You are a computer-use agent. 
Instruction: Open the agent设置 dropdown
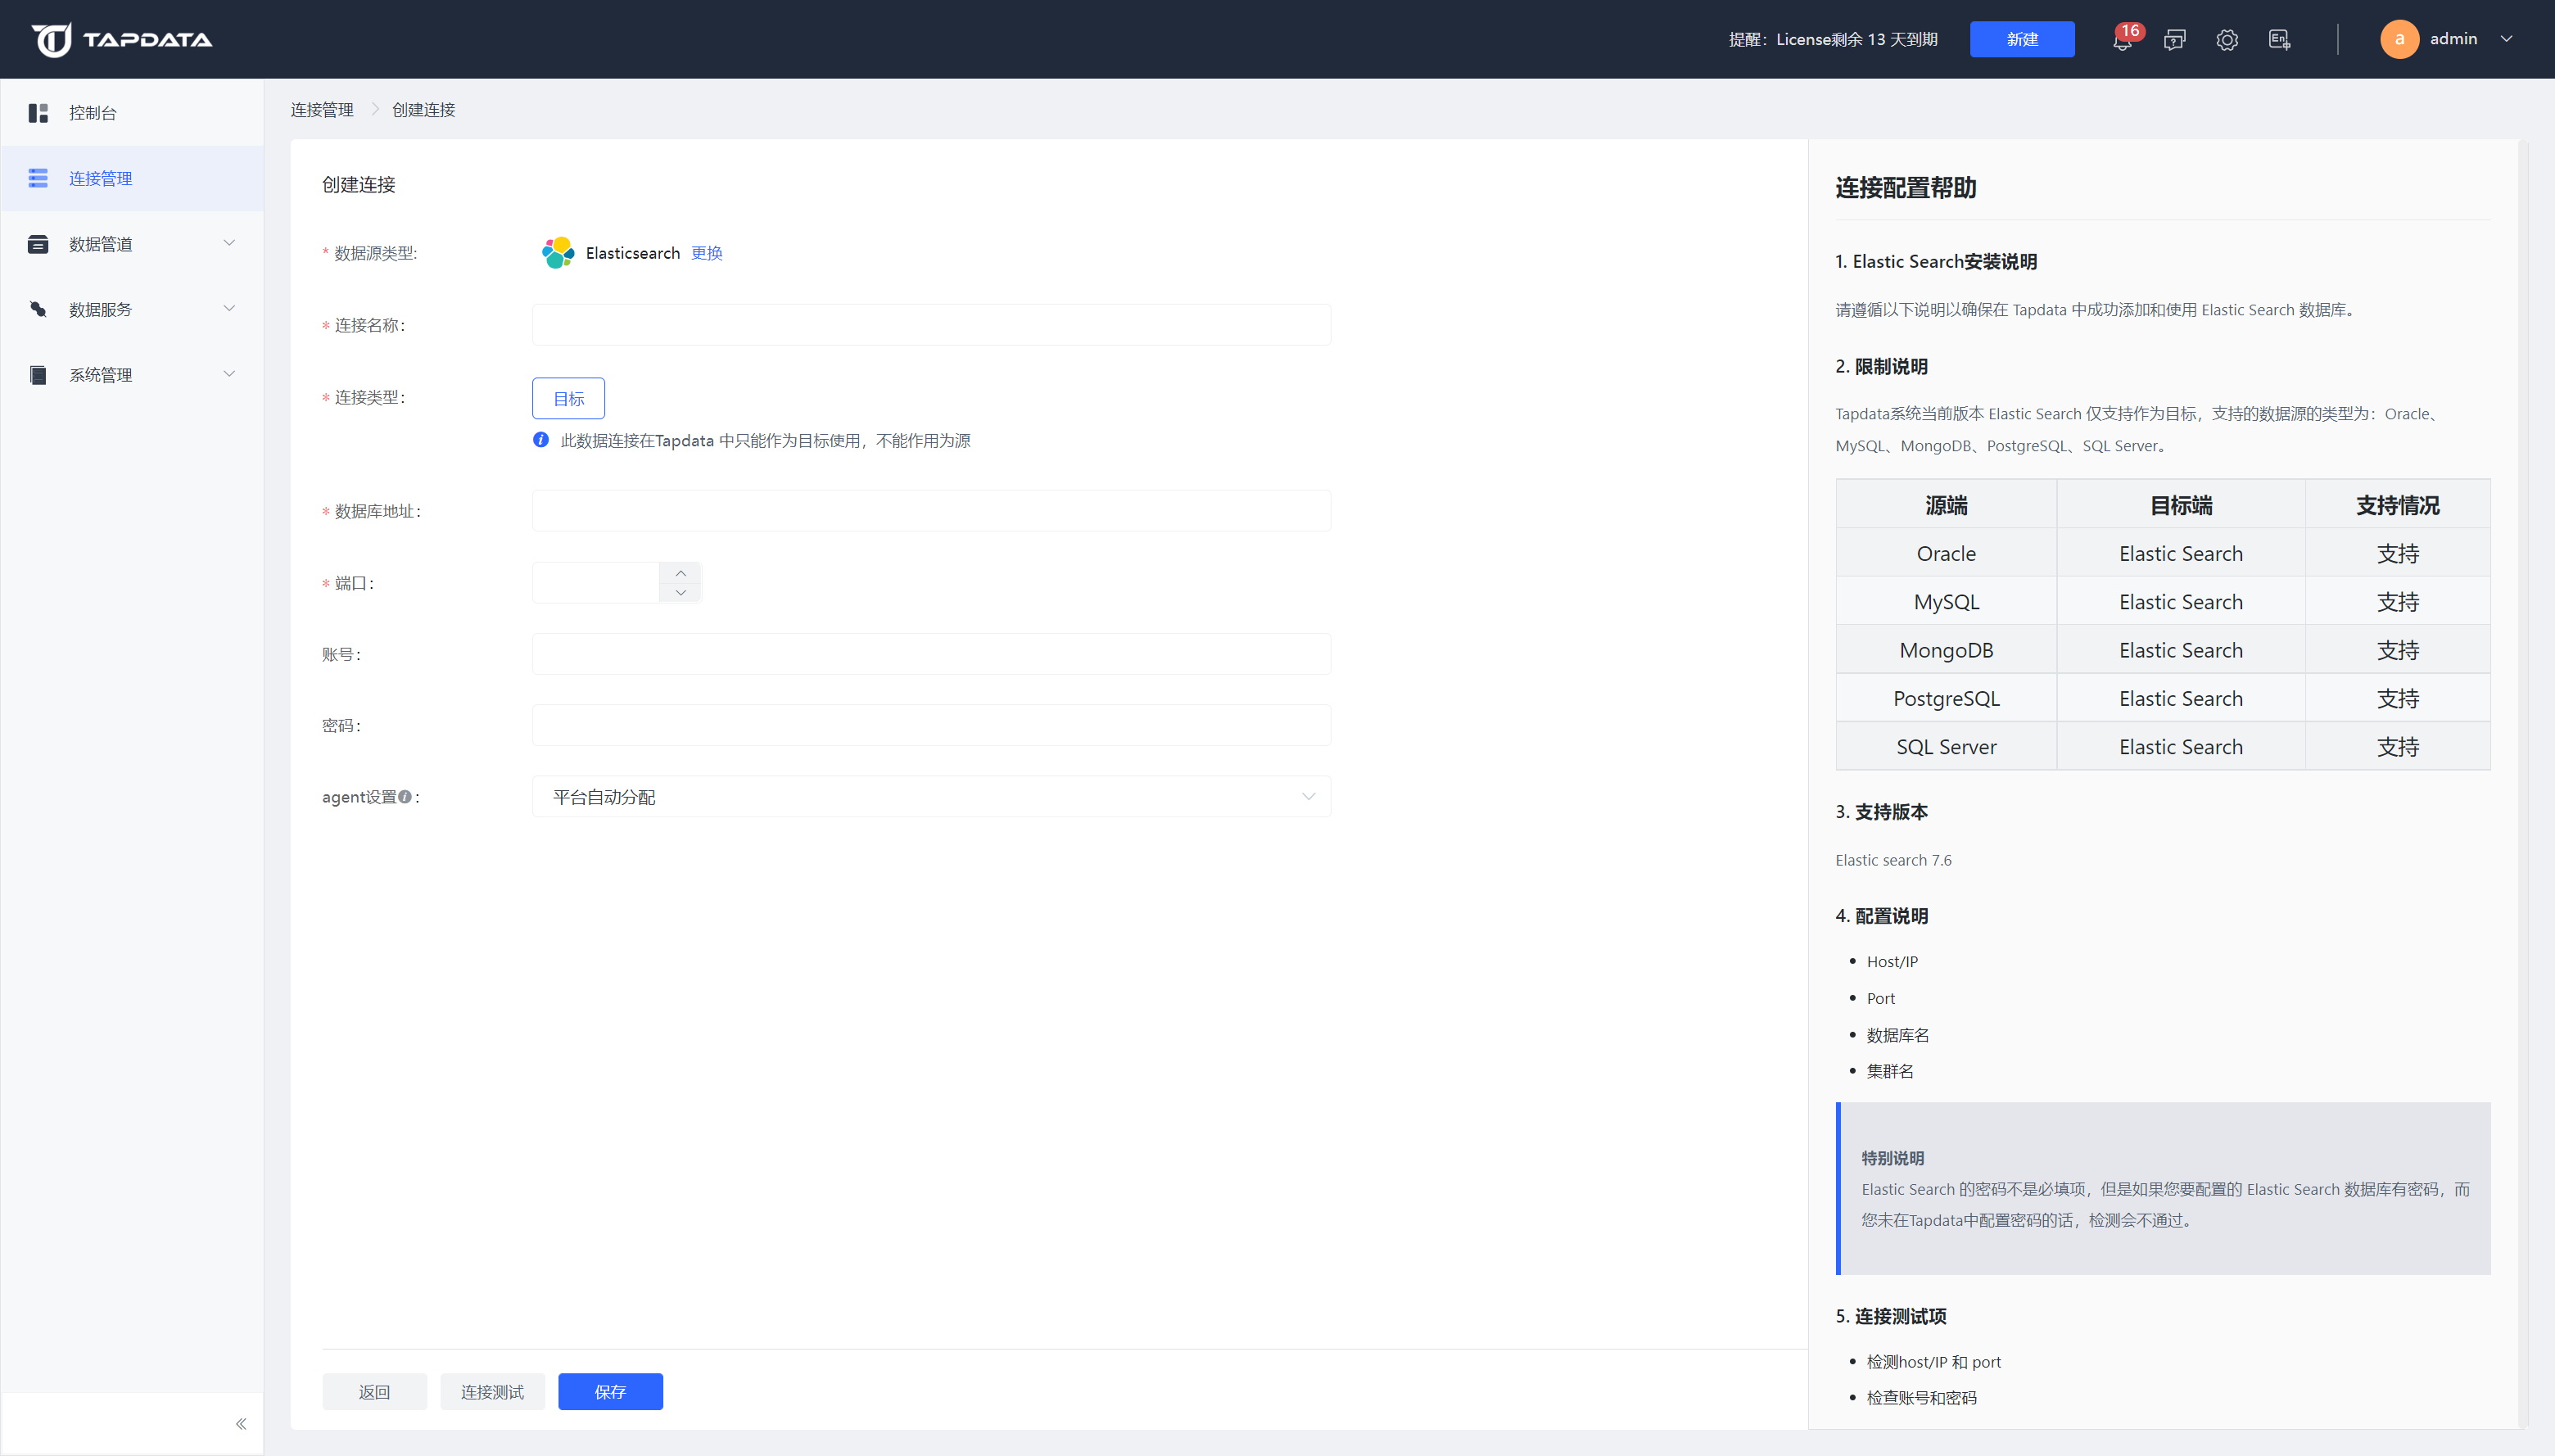click(930, 797)
